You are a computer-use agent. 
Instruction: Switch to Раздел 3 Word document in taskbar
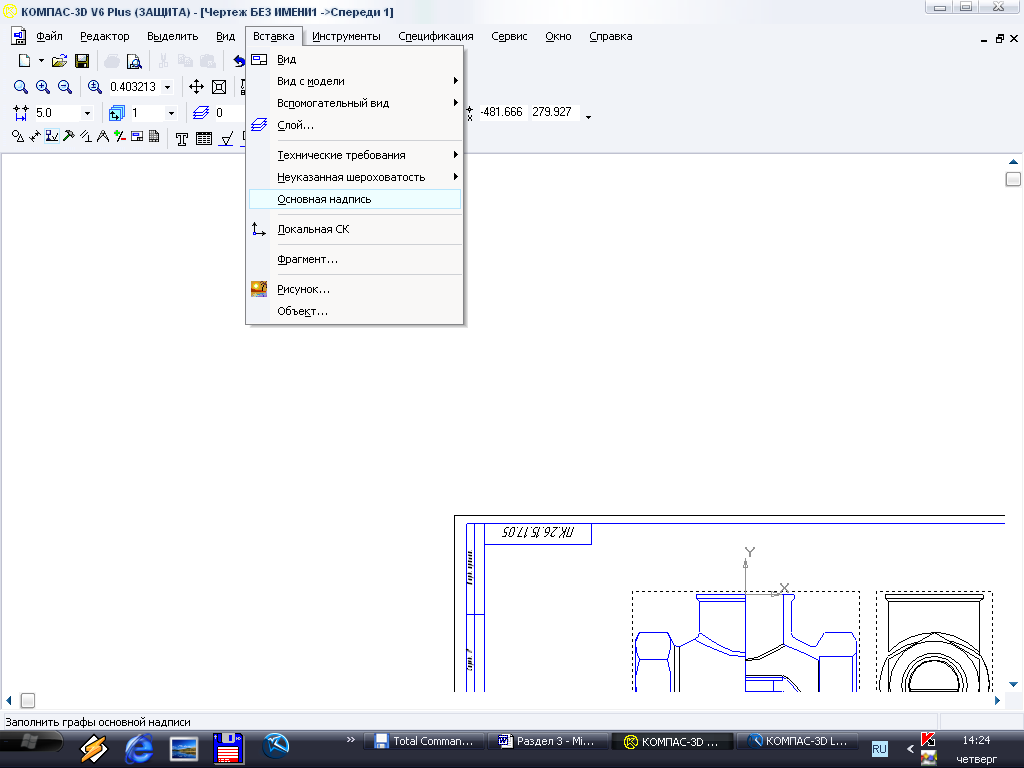pos(547,741)
